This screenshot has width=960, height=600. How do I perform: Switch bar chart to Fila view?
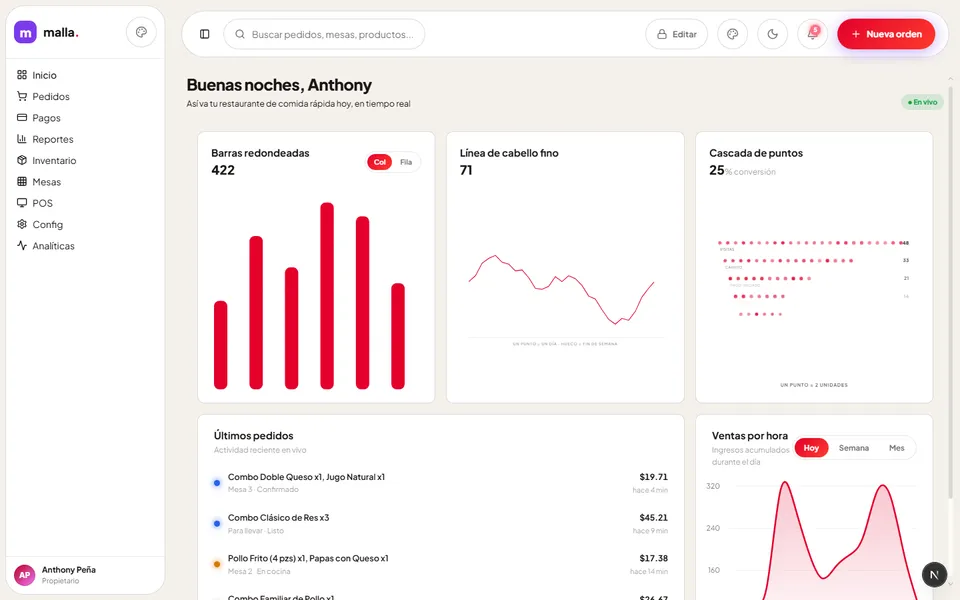pos(406,162)
